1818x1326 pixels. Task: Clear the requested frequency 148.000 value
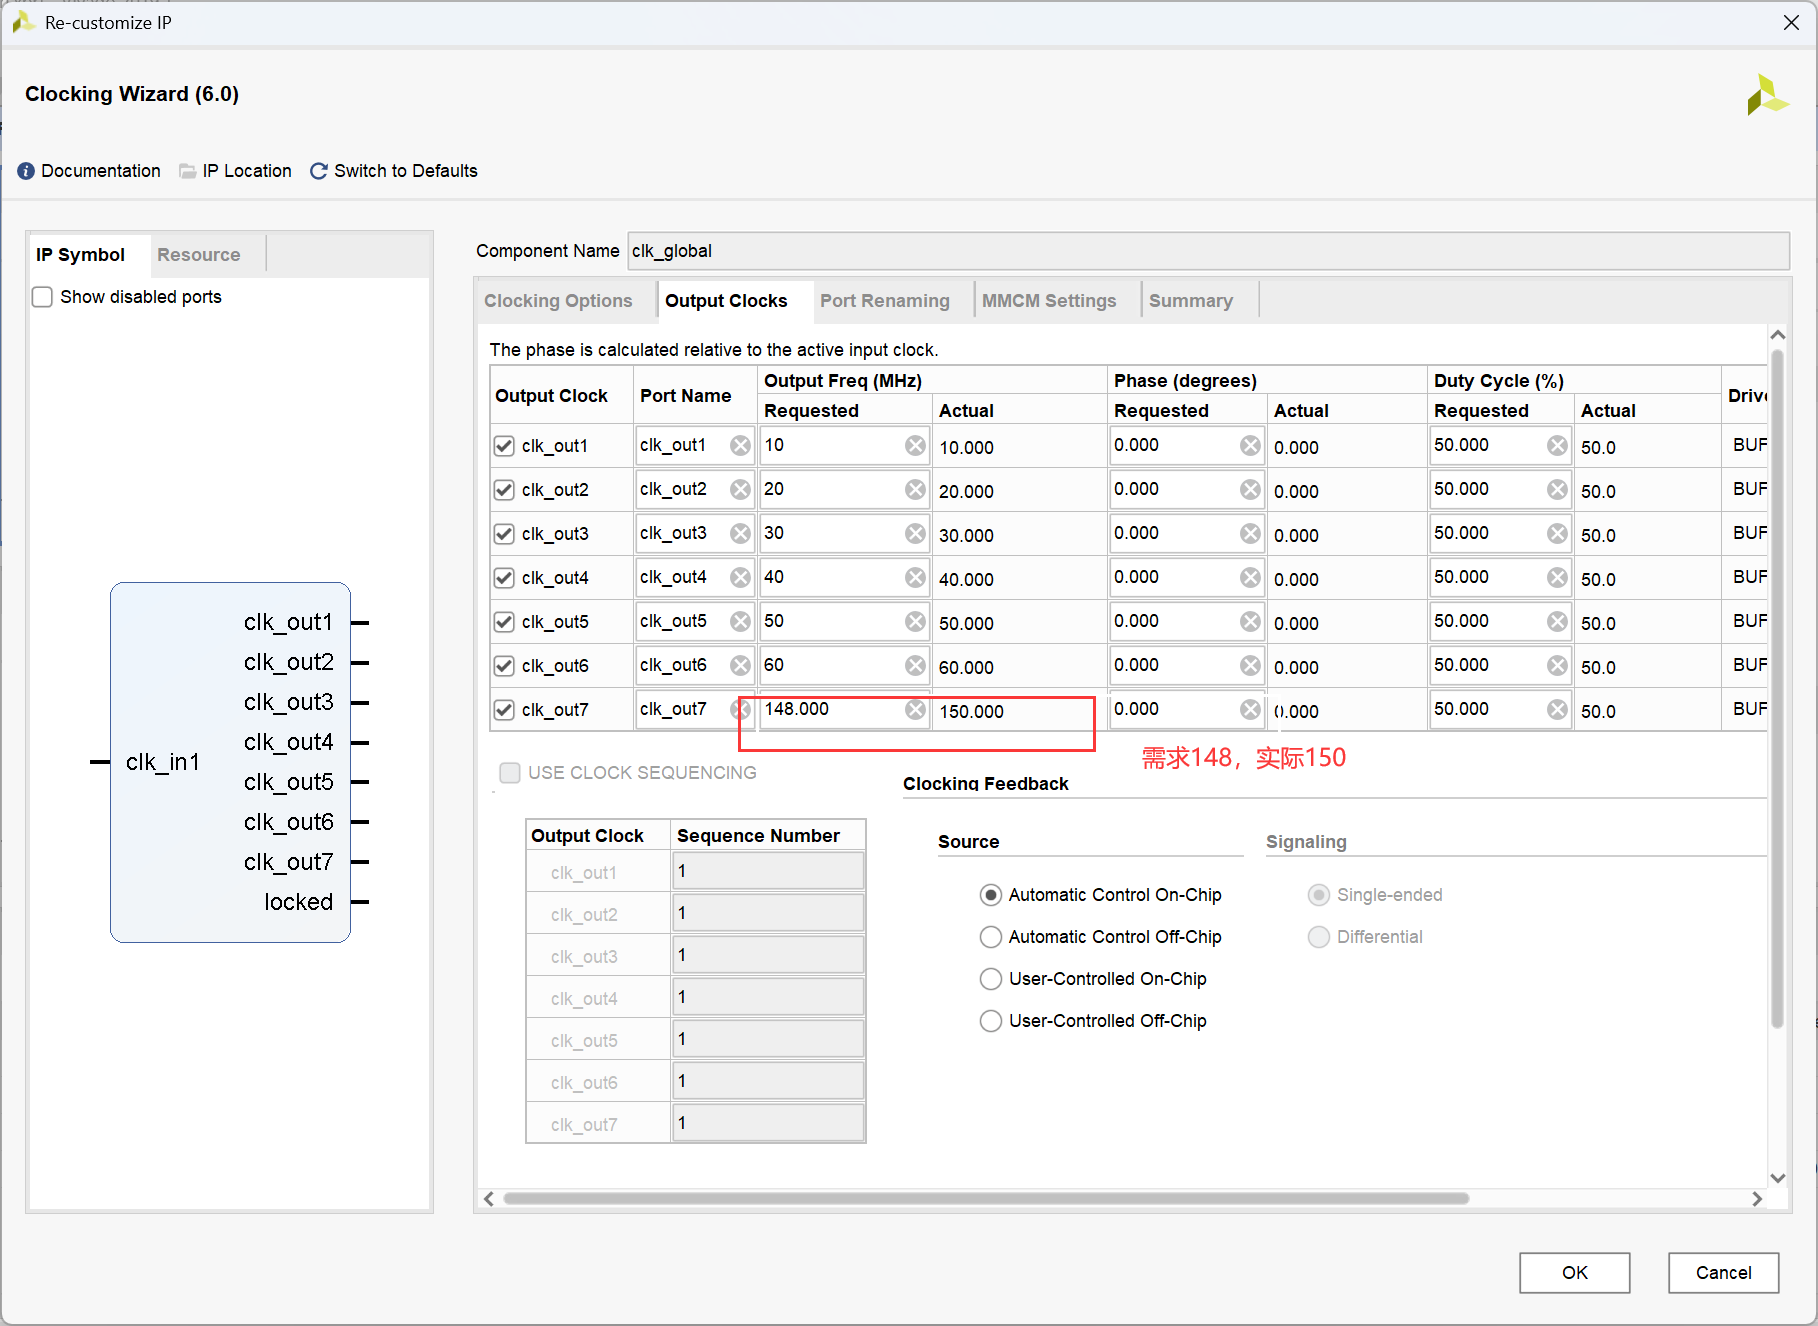pyautogui.click(x=915, y=710)
